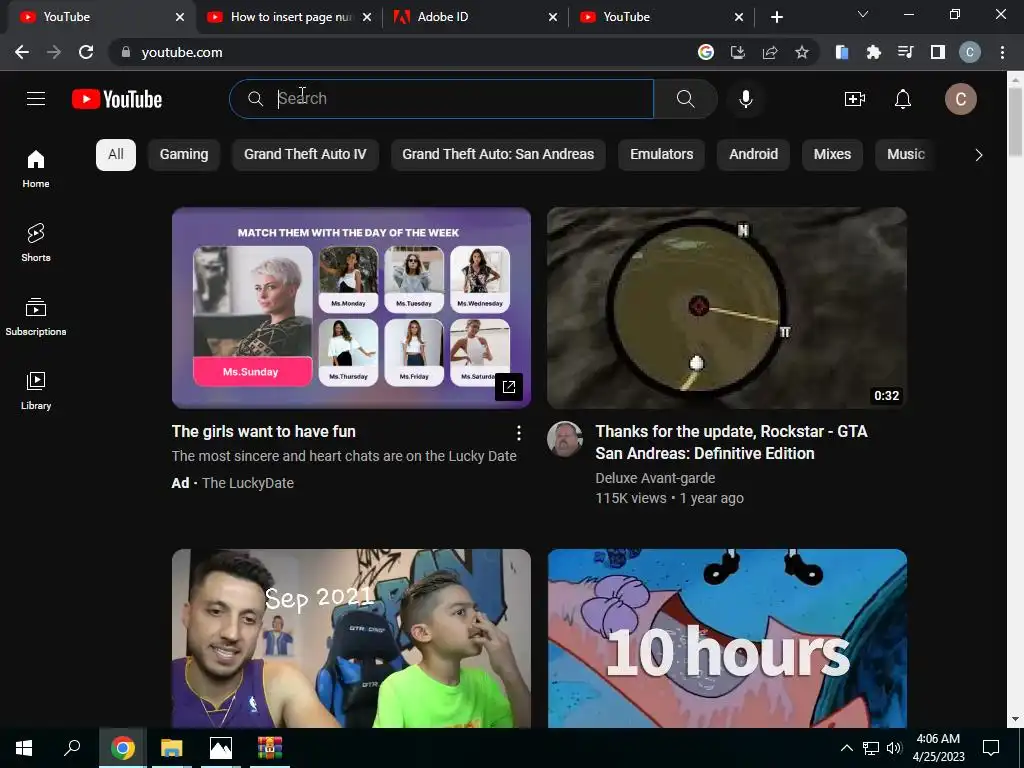1024x768 pixels.
Task: Click the install app icon in address bar
Action: [x=737, y=52]
